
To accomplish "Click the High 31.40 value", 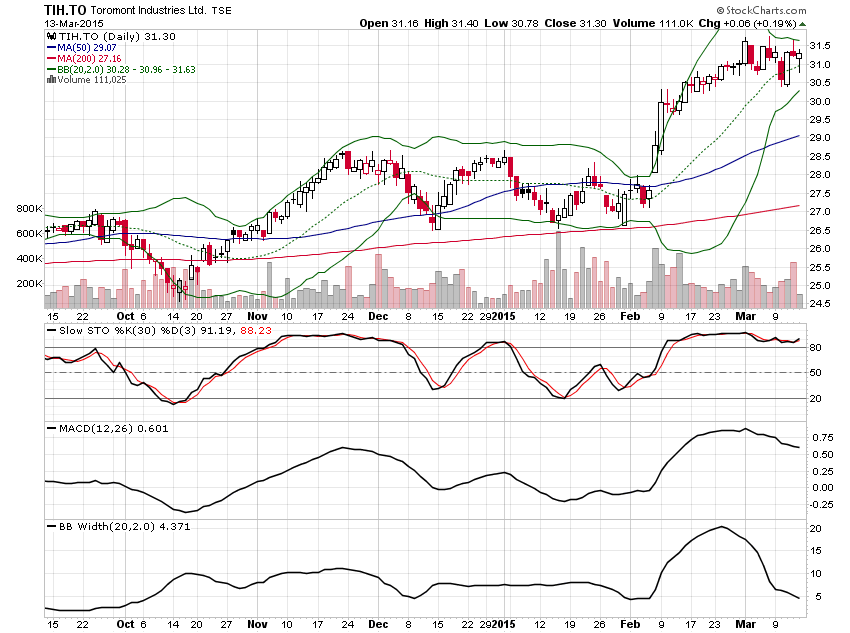I will coord(451,23).
